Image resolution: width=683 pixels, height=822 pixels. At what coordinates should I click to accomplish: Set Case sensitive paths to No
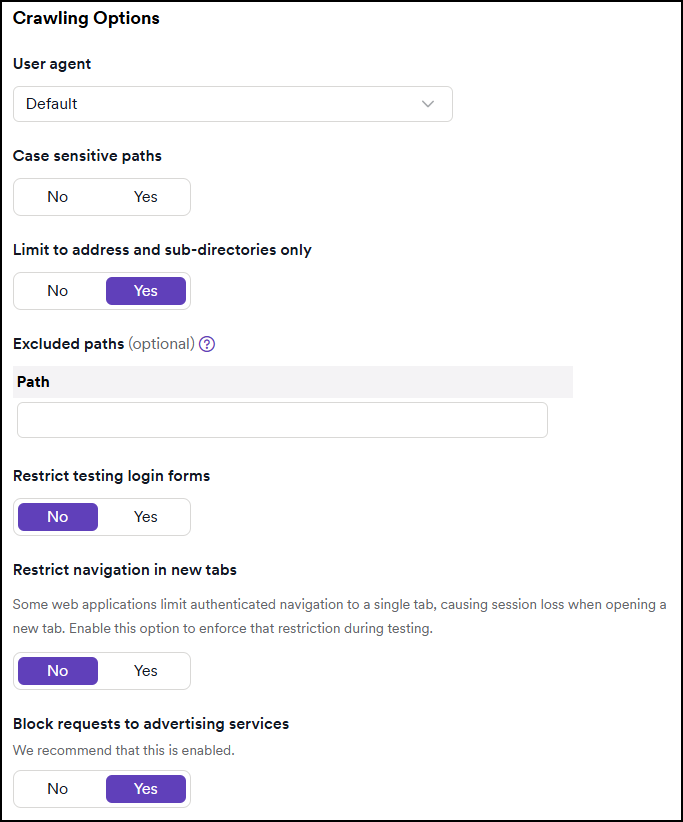(57, 197)
